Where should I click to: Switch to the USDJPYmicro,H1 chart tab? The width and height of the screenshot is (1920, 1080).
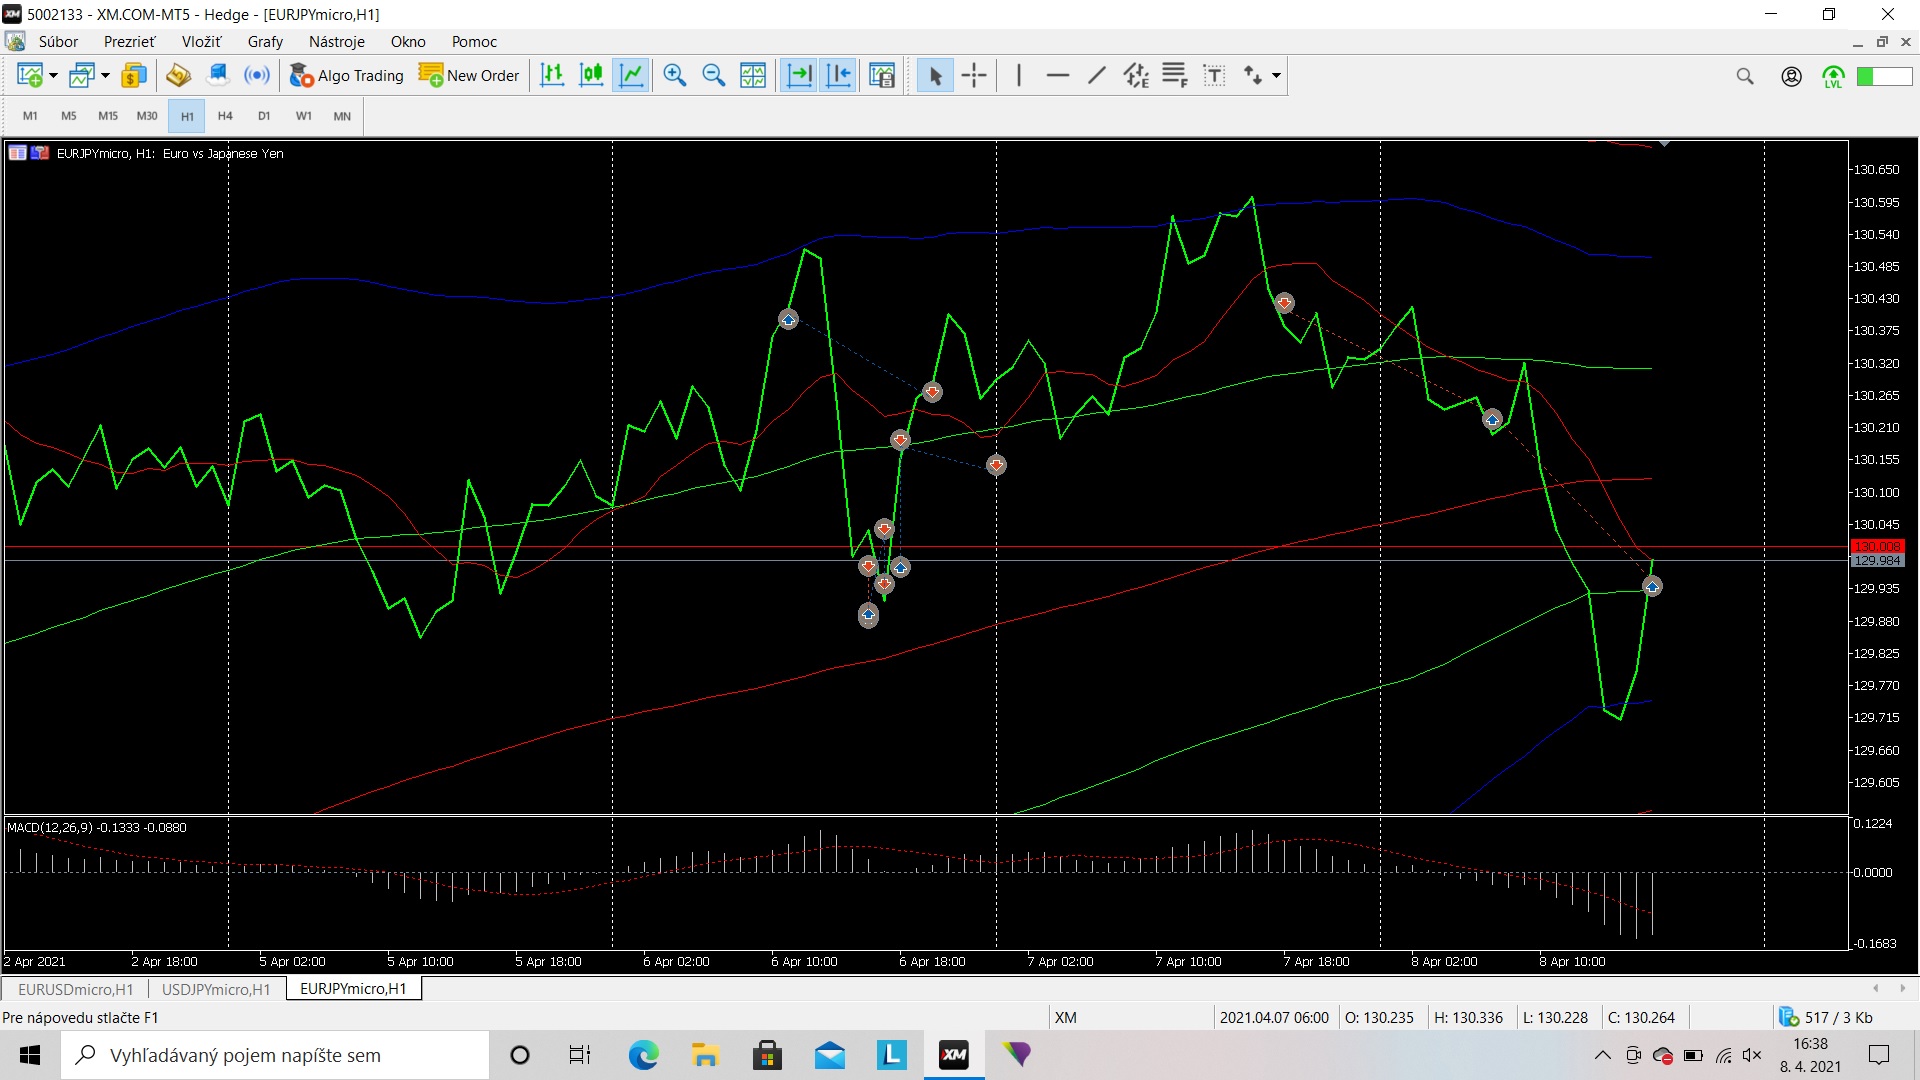pos(216,989)
